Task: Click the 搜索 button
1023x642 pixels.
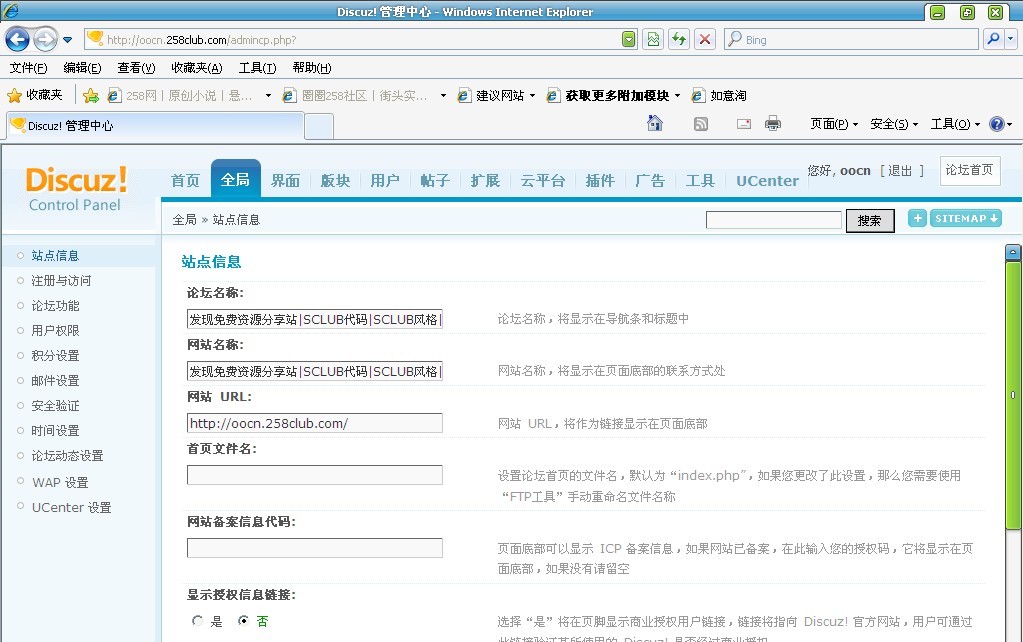Action: tap(870, 221)
